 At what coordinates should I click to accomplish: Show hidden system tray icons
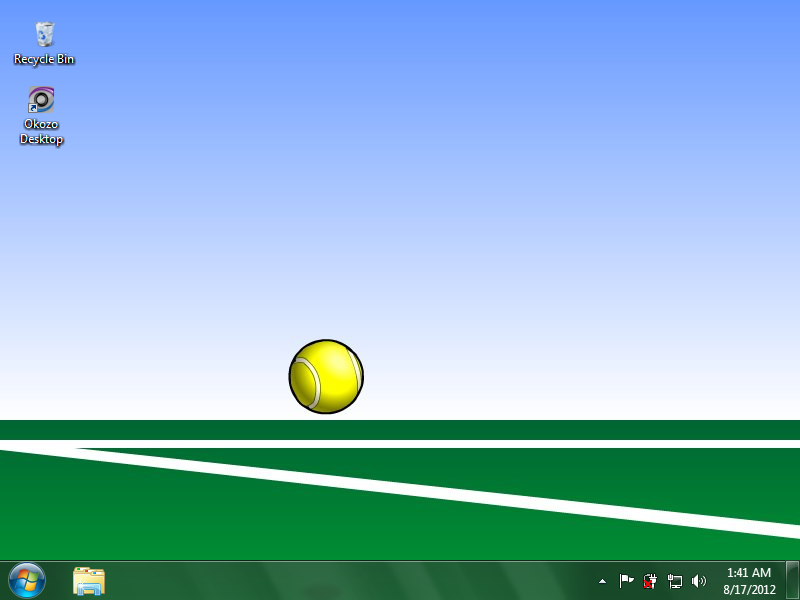pos(602,581)
